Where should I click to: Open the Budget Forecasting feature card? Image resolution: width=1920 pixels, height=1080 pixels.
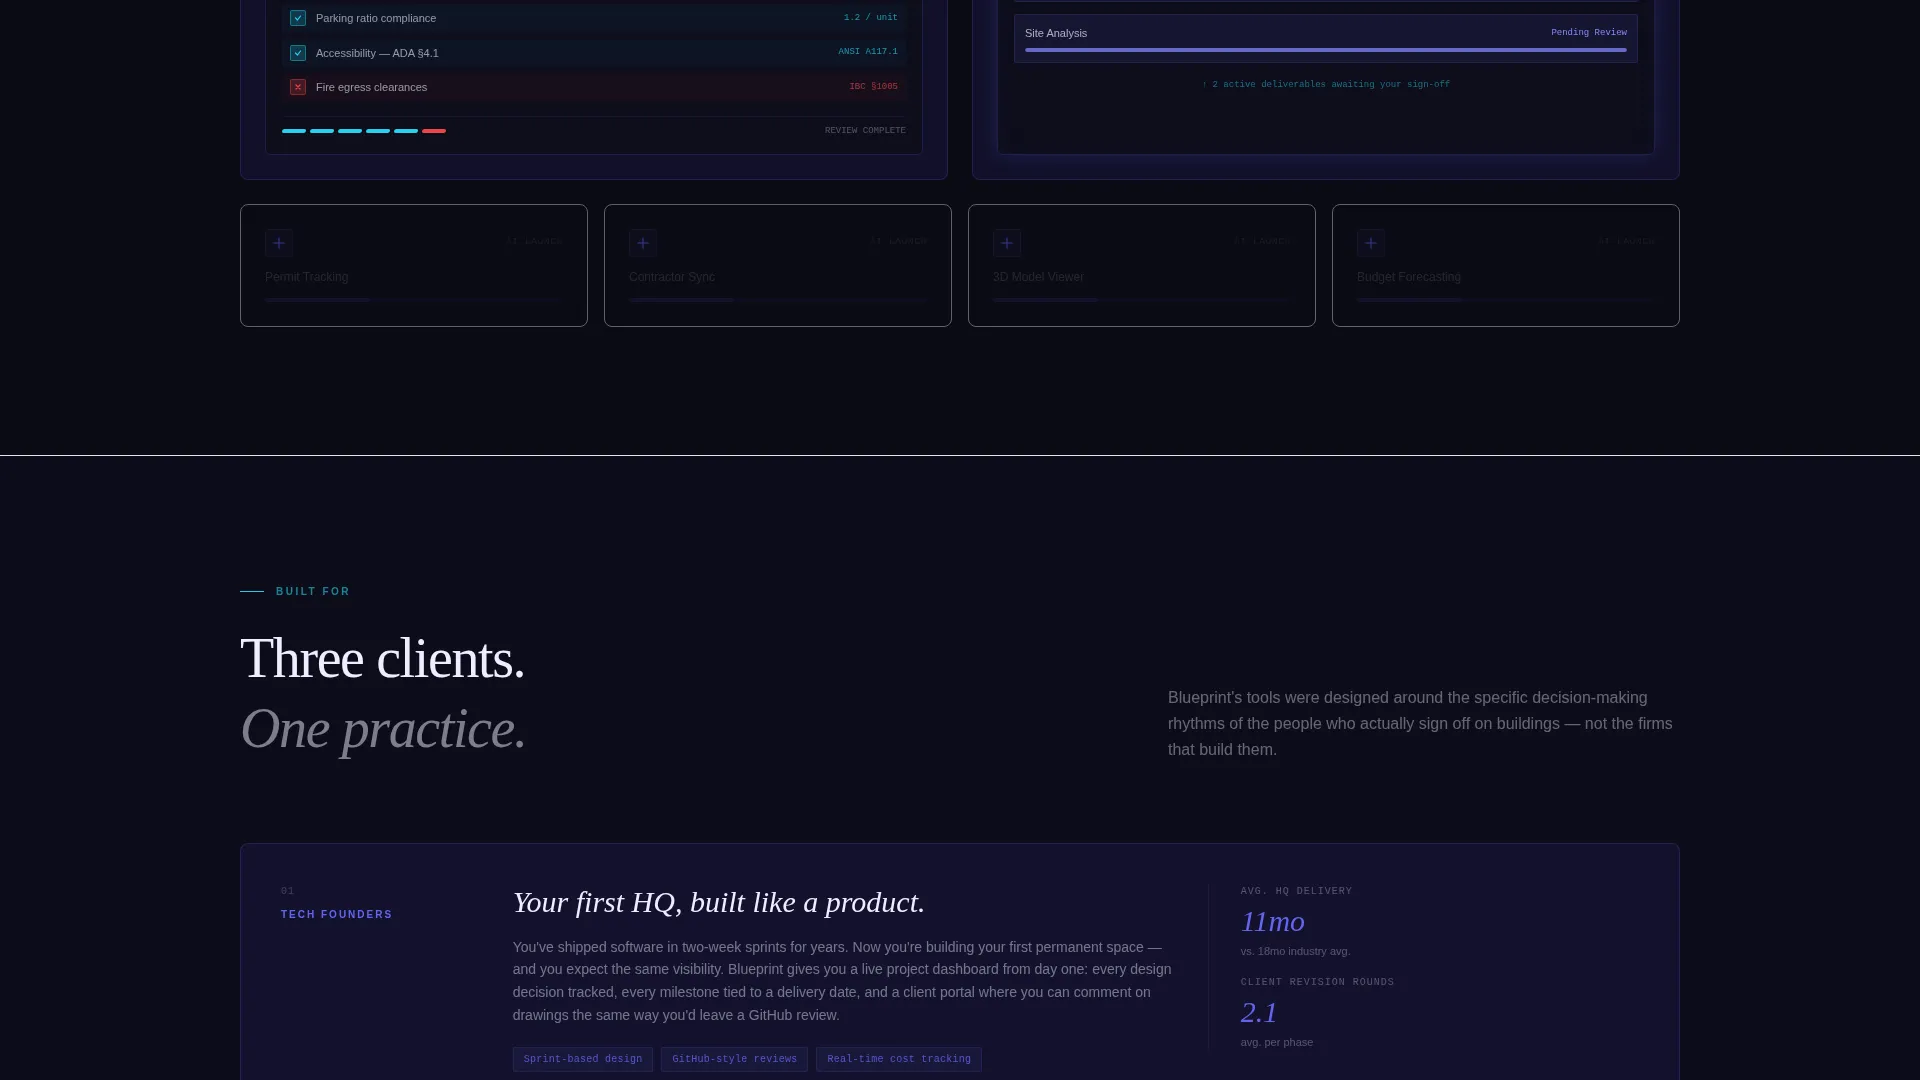tap(1506, 265)
